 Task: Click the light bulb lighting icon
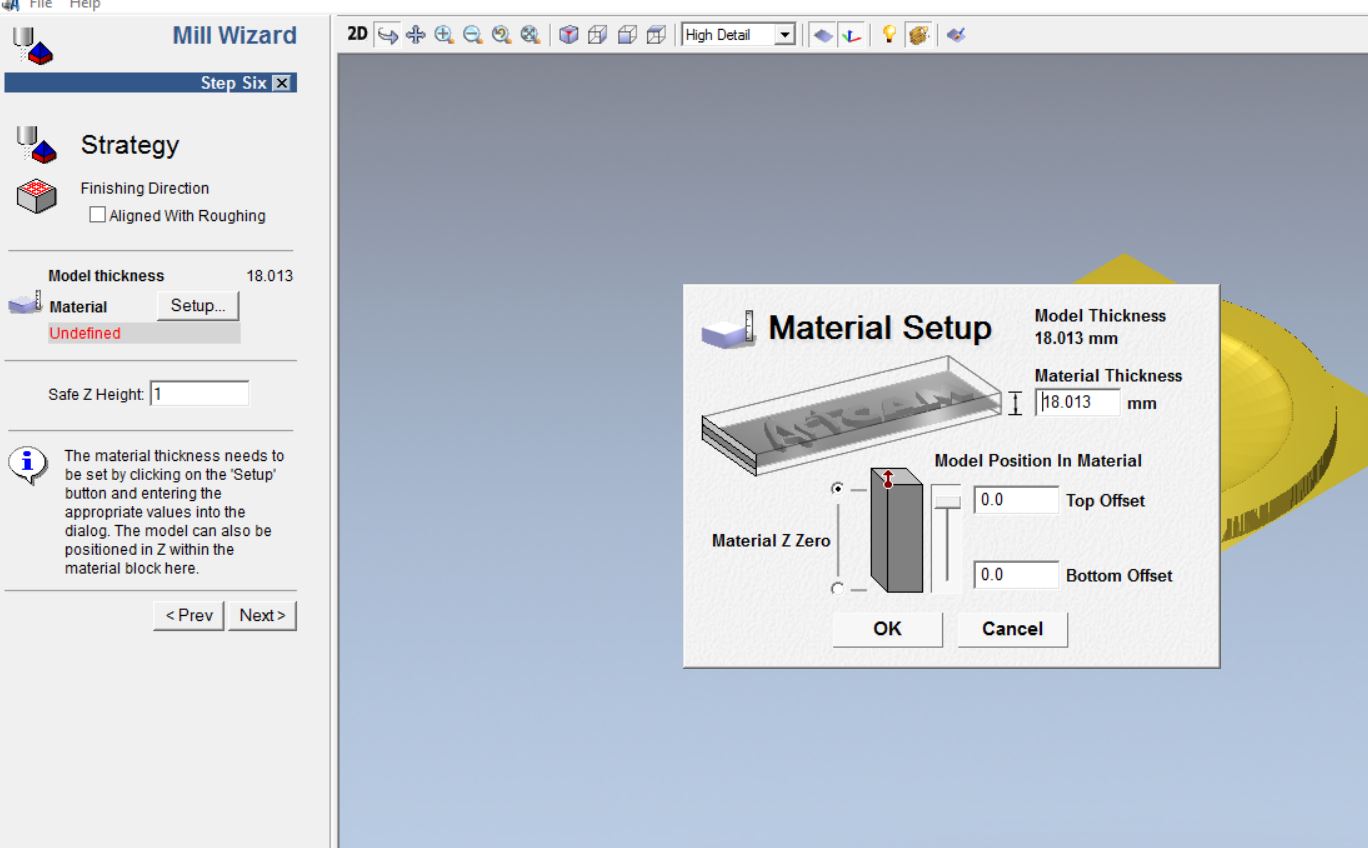tap(888, 35)
